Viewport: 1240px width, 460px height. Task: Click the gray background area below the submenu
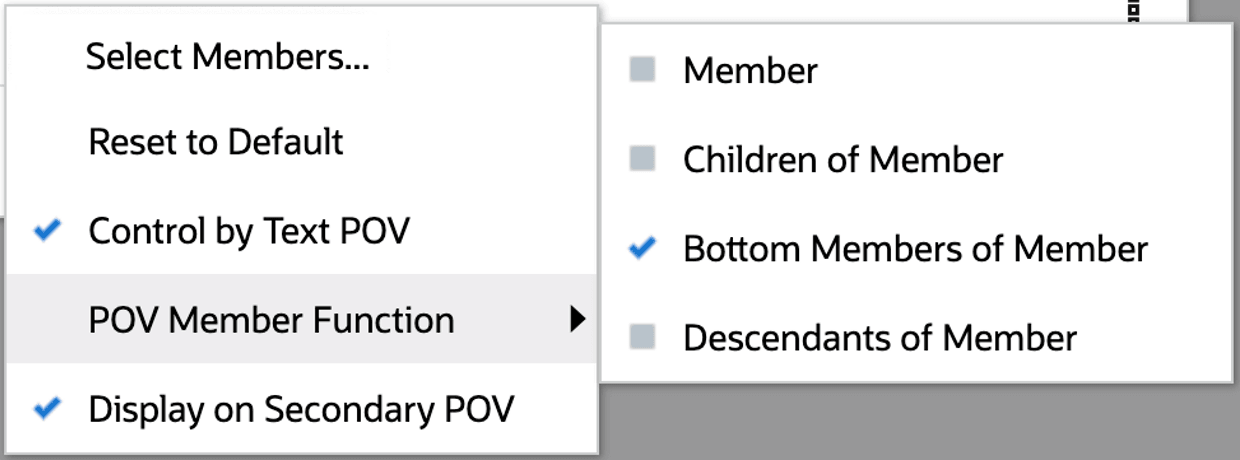(x=900, y=420)
